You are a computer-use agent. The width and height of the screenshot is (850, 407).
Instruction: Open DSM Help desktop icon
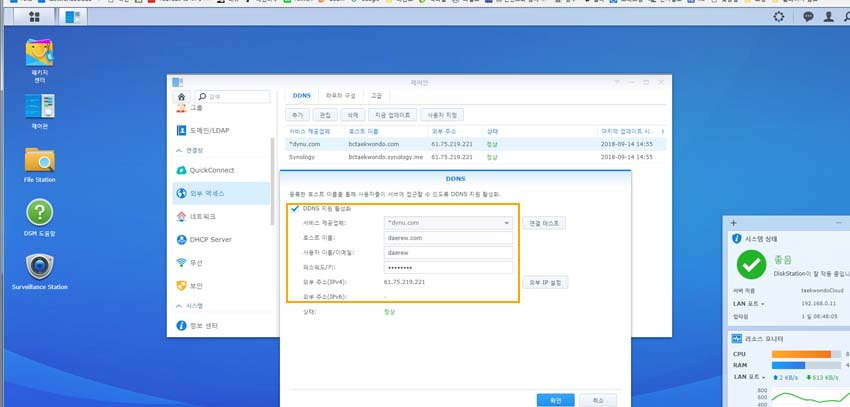coord(39,215)
